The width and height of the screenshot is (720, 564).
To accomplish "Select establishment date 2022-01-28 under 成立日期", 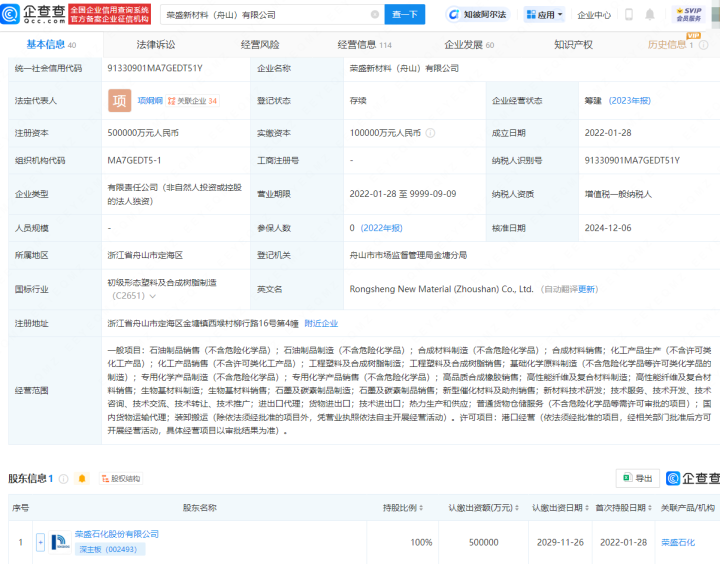I will [608, 133].
